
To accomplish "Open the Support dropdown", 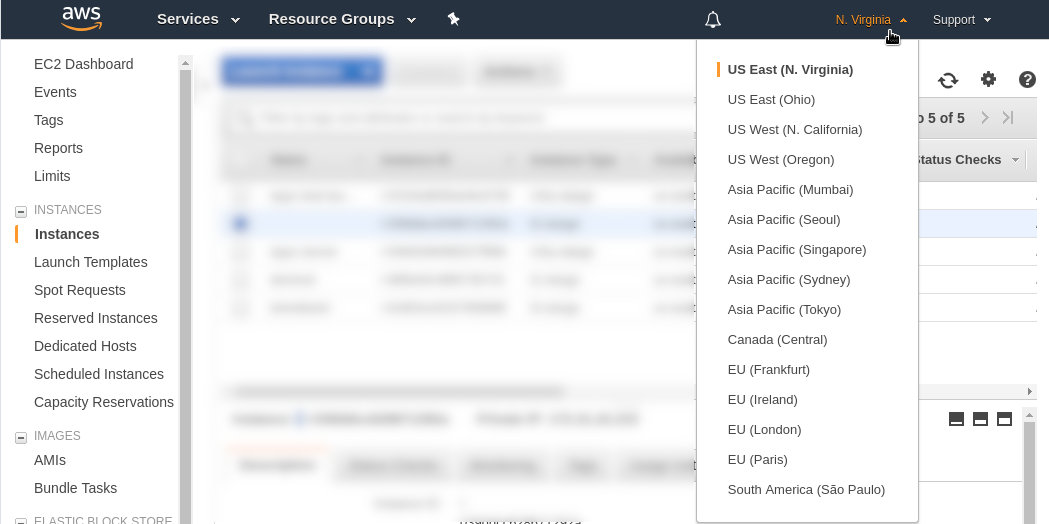I will tap(961, 19).
